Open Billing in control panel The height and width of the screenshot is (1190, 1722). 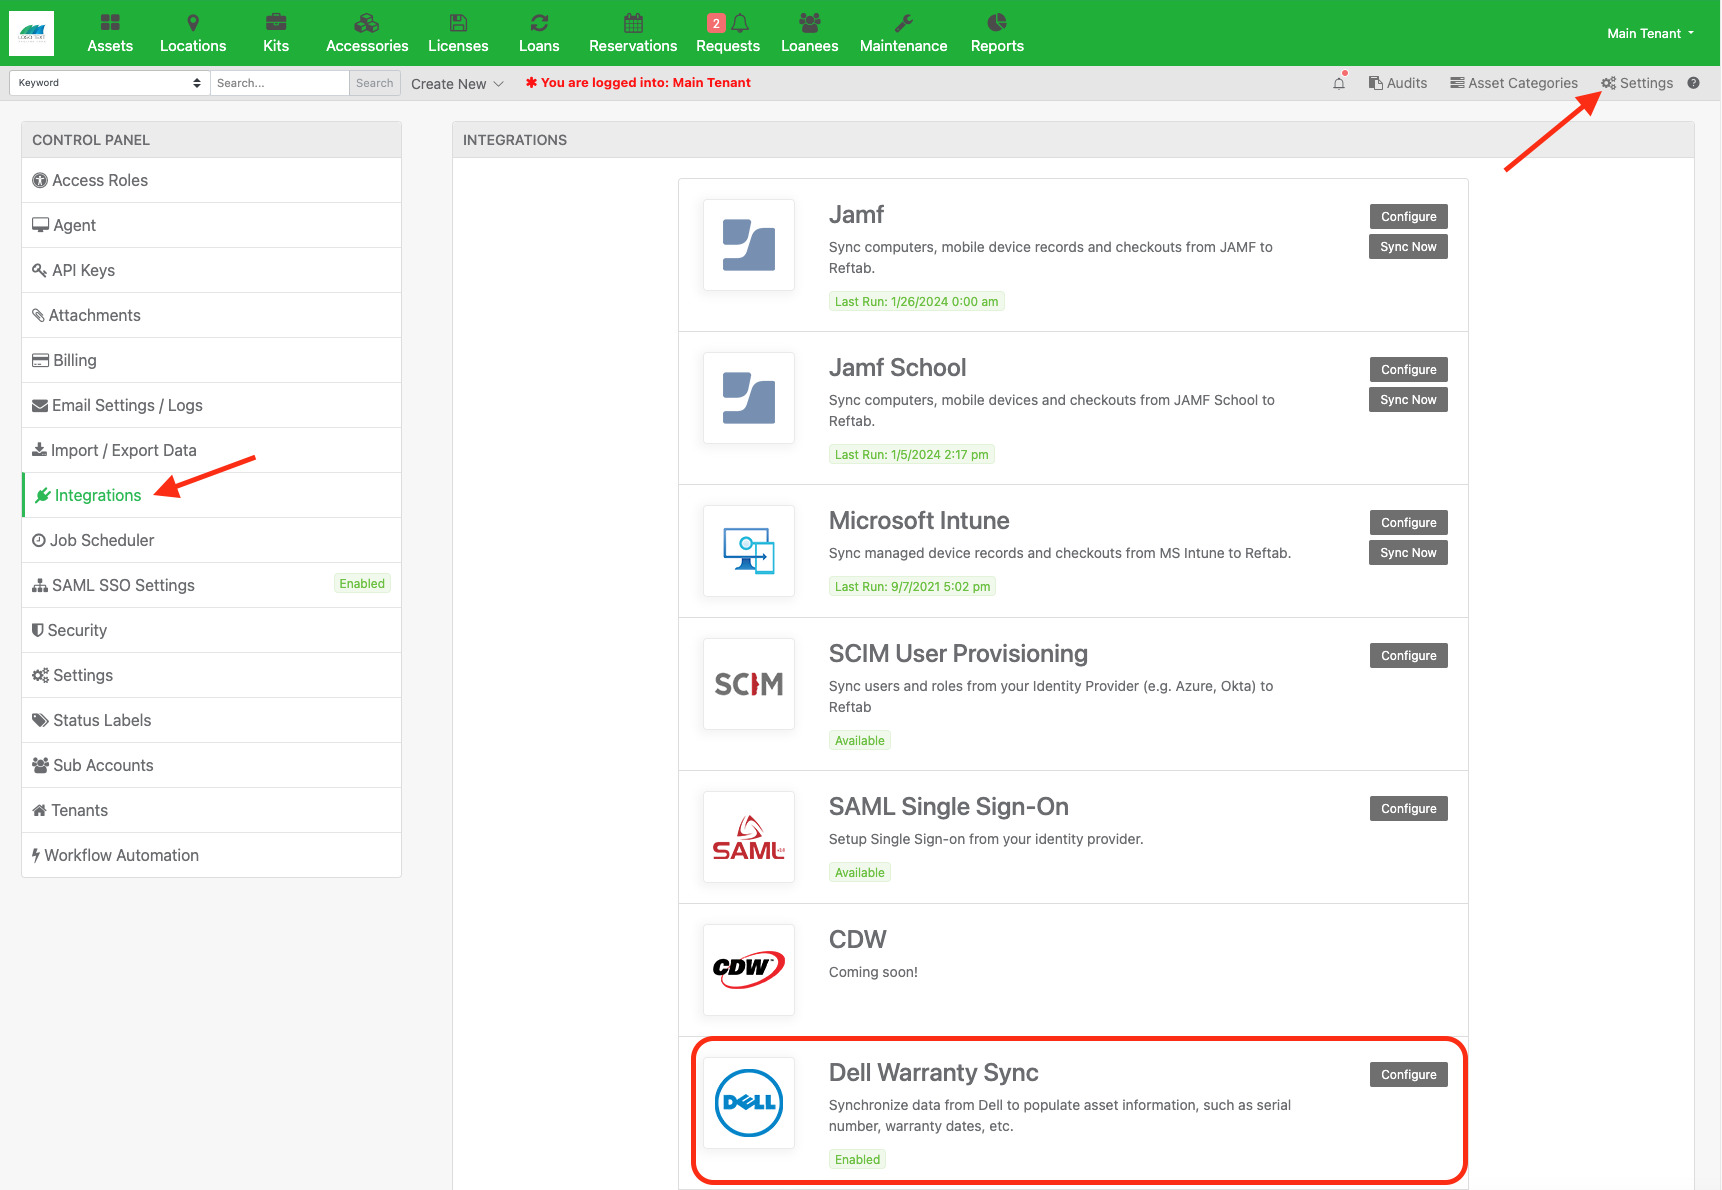211,360
